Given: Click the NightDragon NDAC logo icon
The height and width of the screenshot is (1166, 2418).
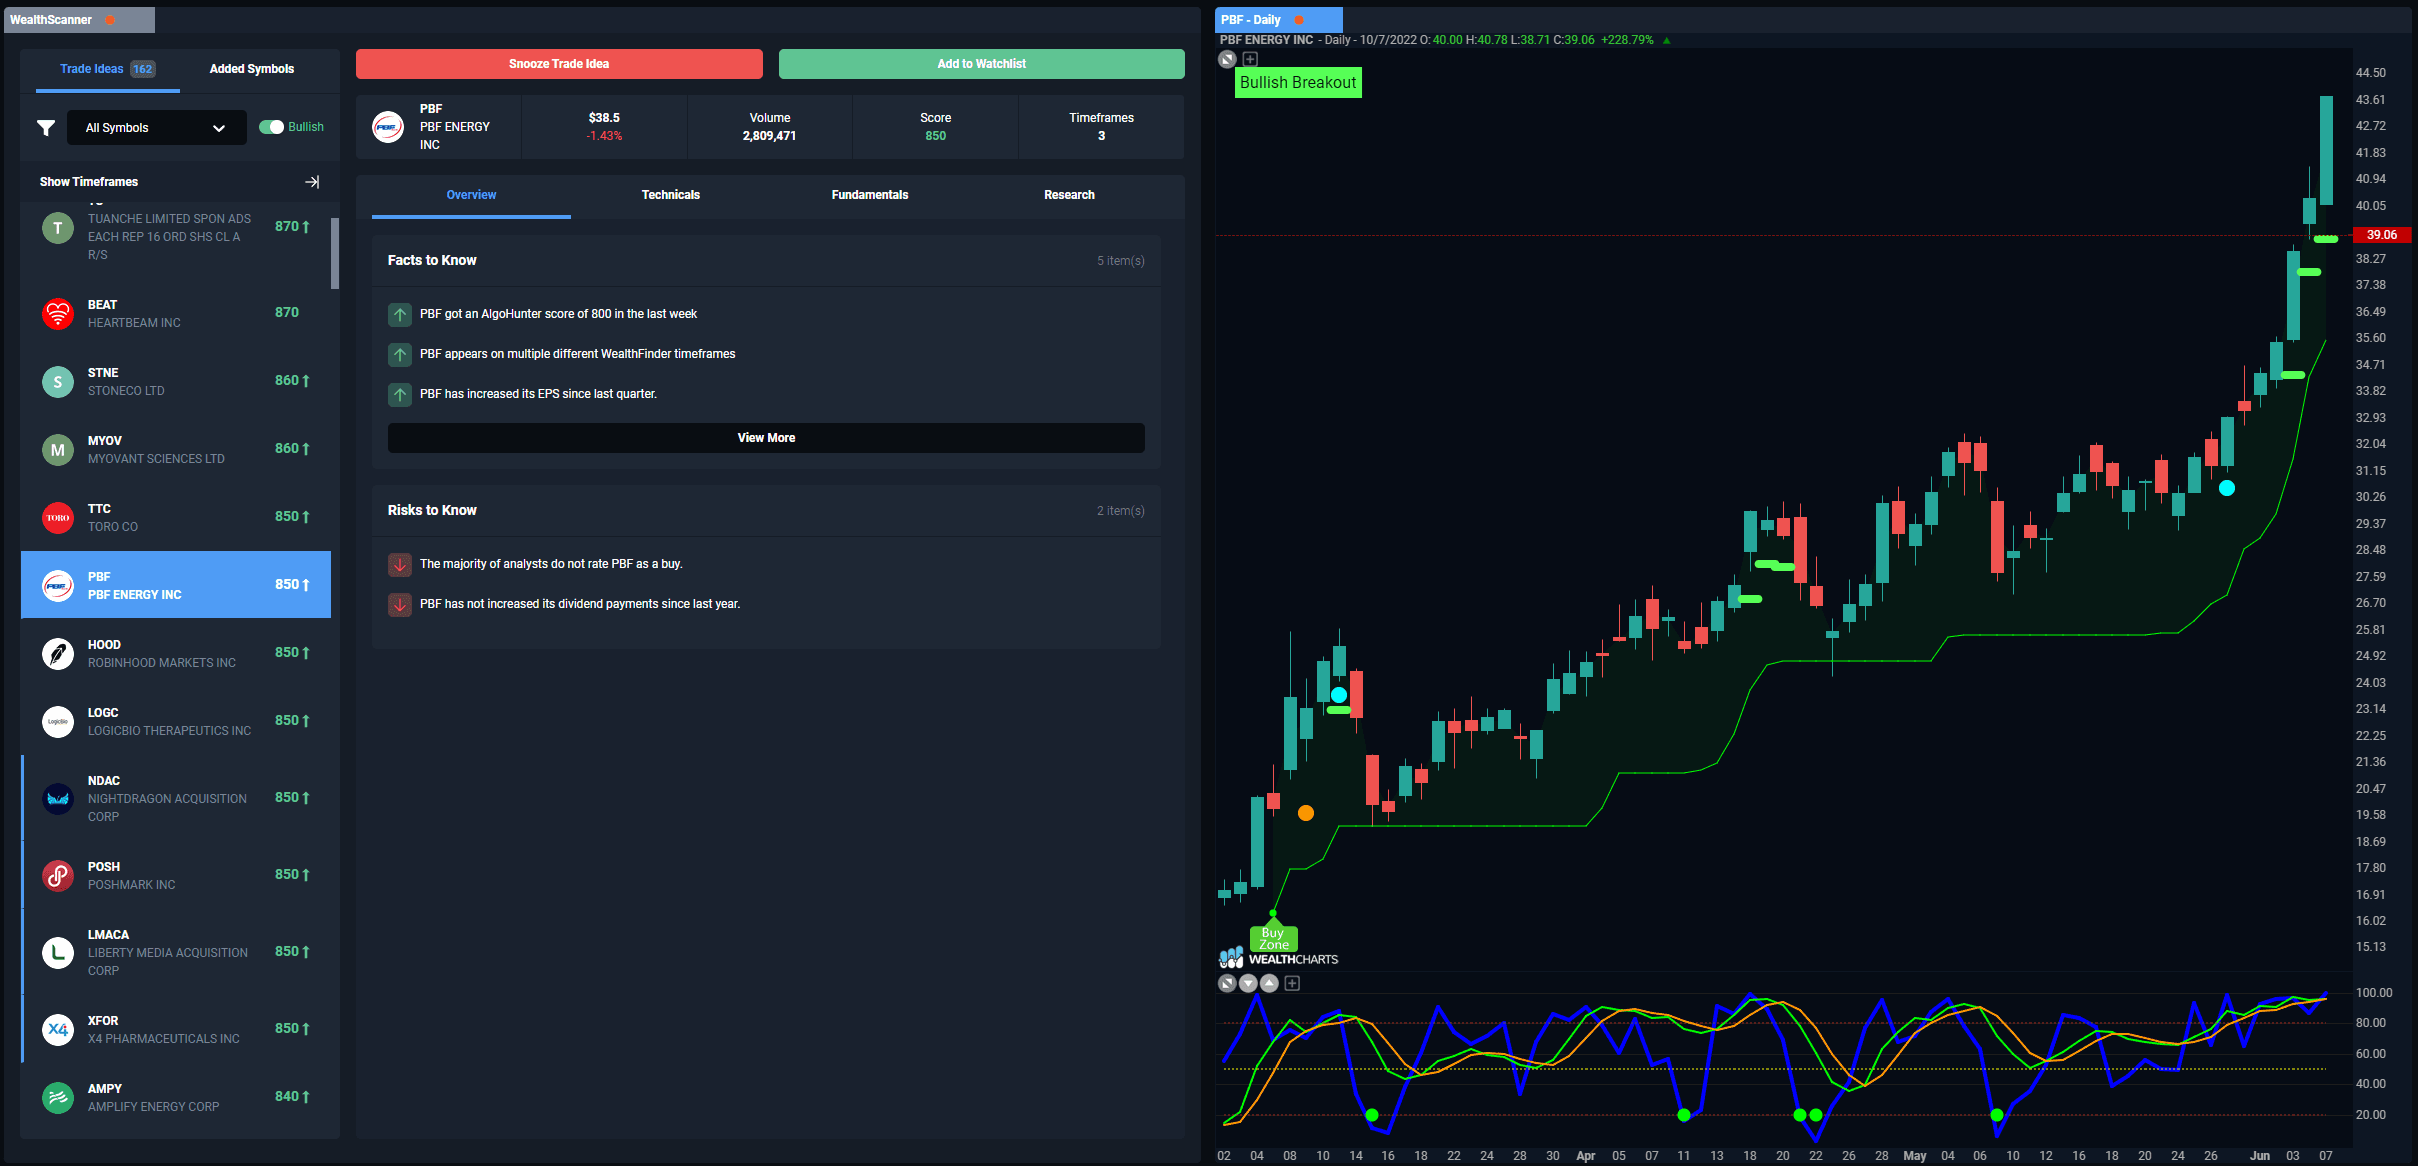Looking at the screenshot, I should coord(58,799).
